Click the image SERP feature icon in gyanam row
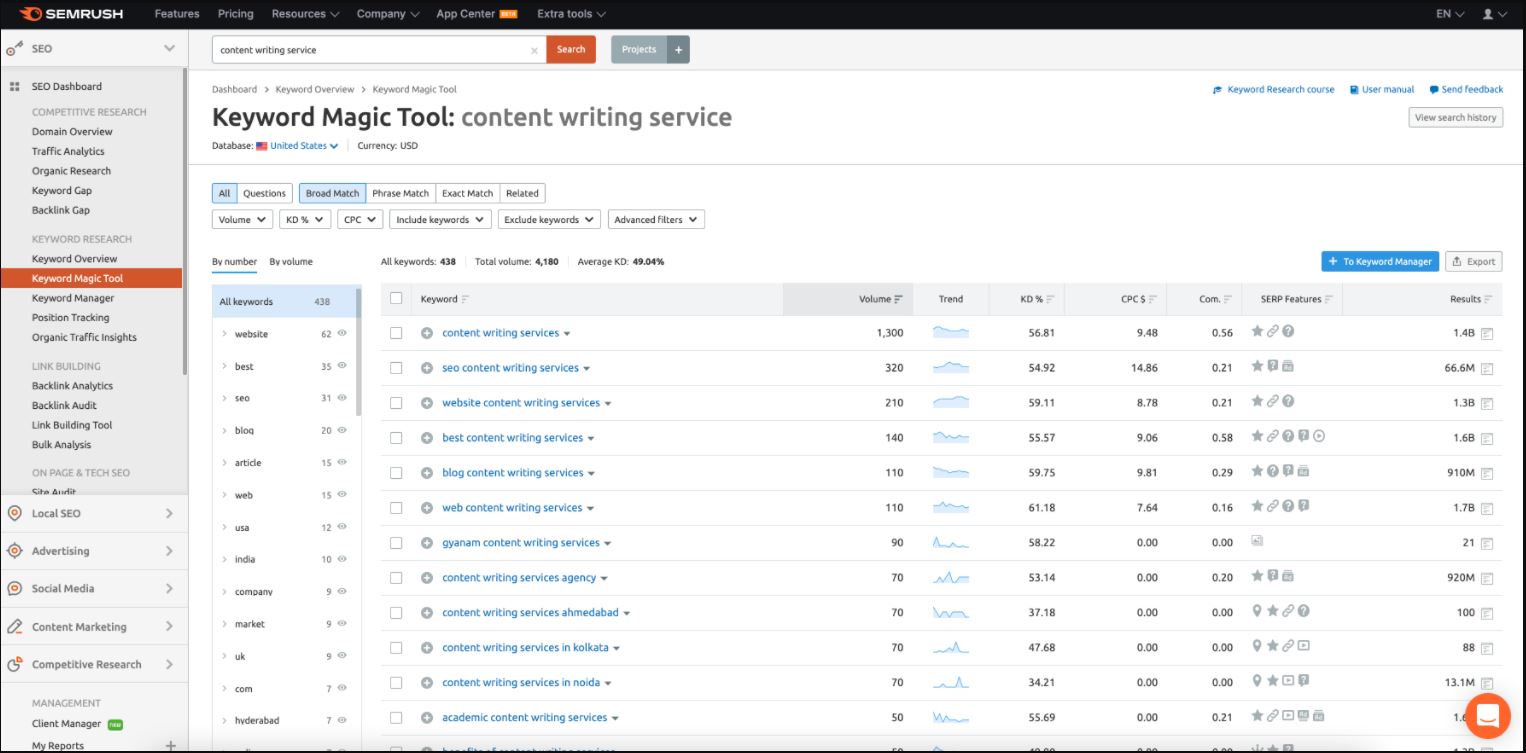 click(x=1257, y=541)
